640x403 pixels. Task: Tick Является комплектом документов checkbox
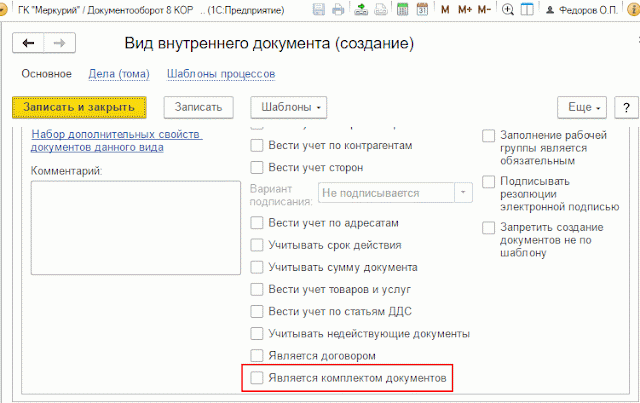(256, 378)
